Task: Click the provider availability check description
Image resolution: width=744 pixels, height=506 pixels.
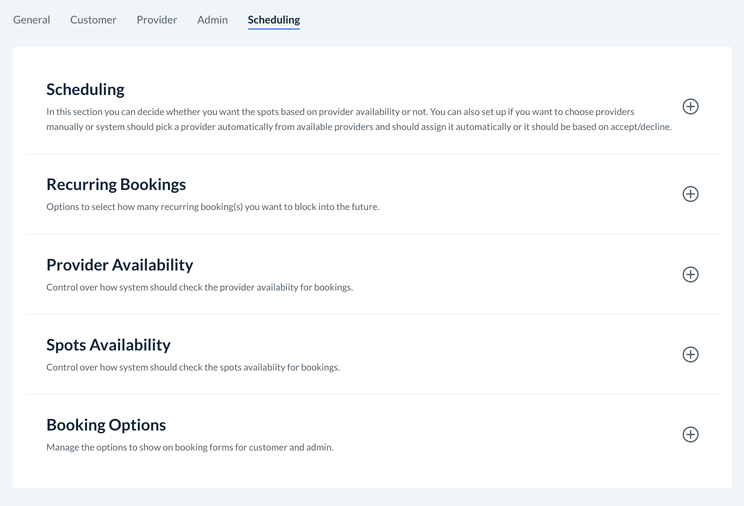Action: tap(199, 287)
